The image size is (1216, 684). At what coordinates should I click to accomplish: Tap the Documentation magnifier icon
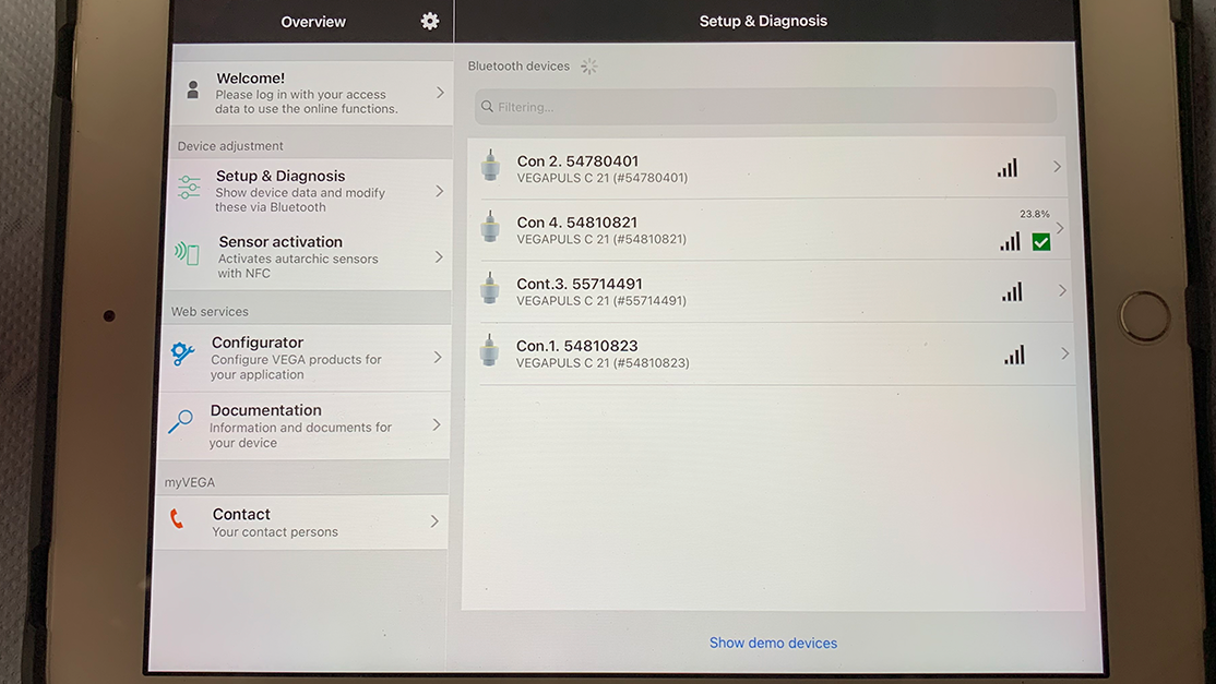pyautogui.click(x=180, y=422)
